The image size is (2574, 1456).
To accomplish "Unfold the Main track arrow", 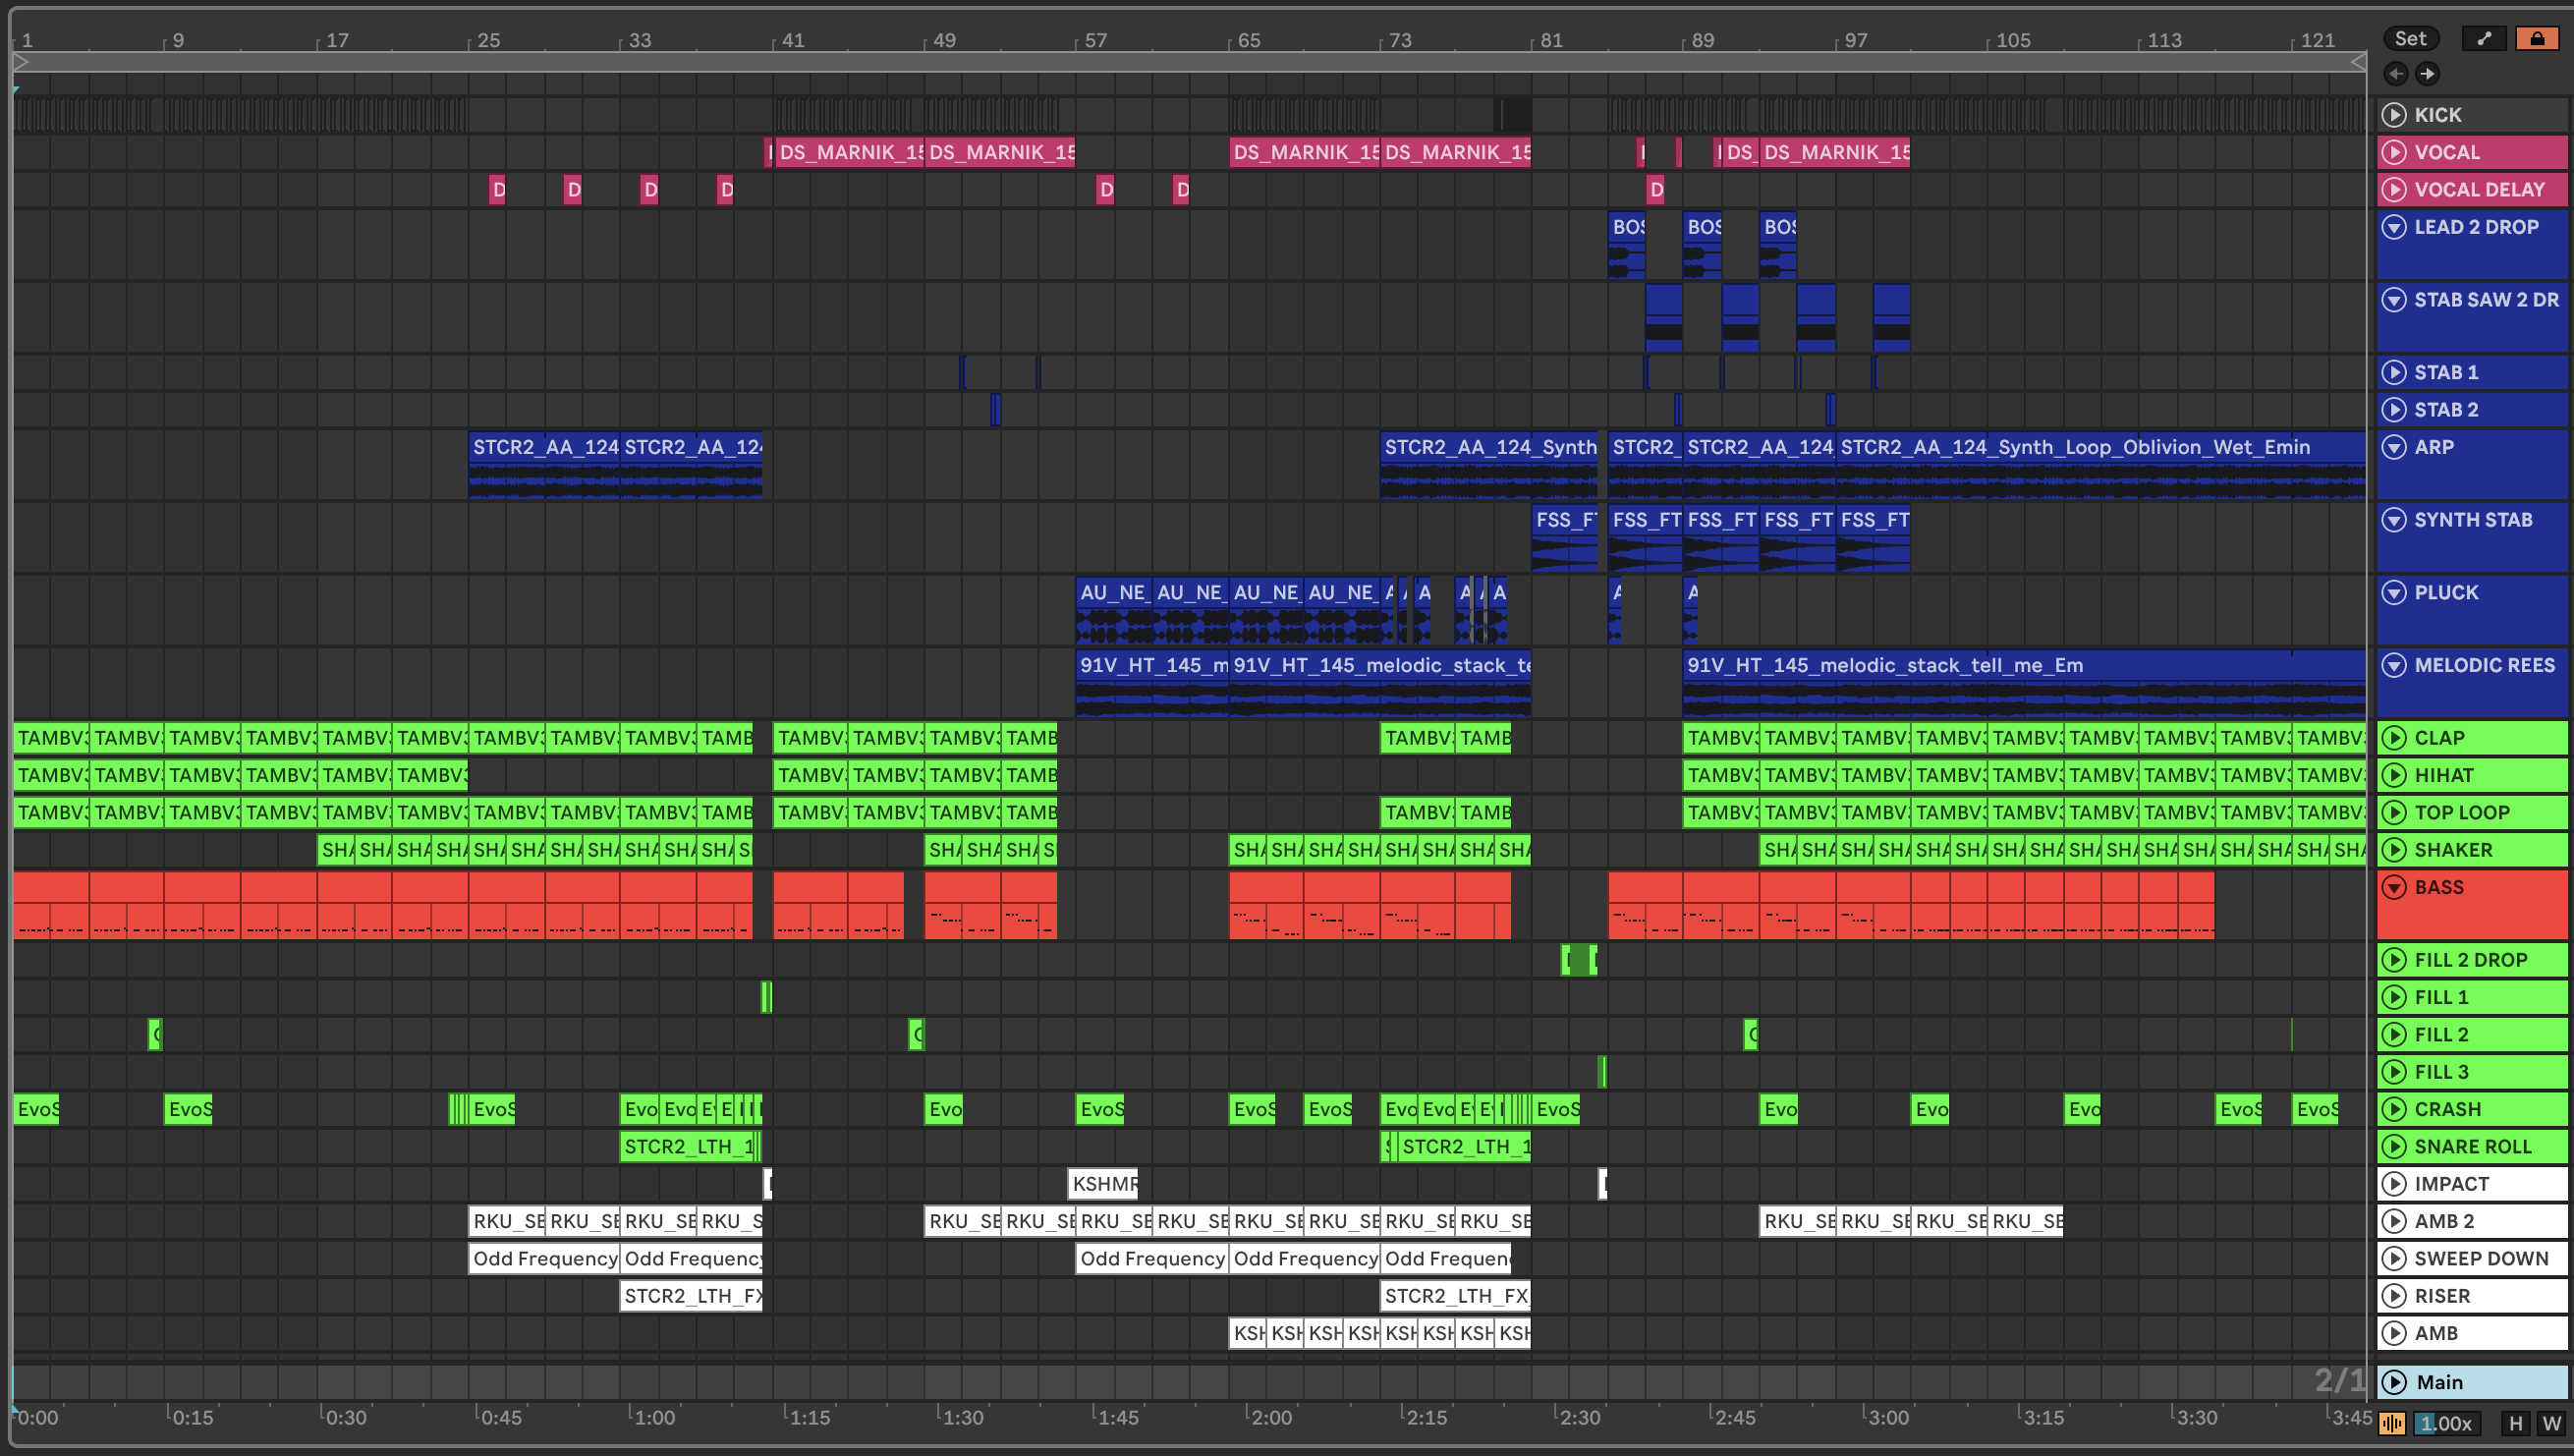I will pos(2394,1382).
